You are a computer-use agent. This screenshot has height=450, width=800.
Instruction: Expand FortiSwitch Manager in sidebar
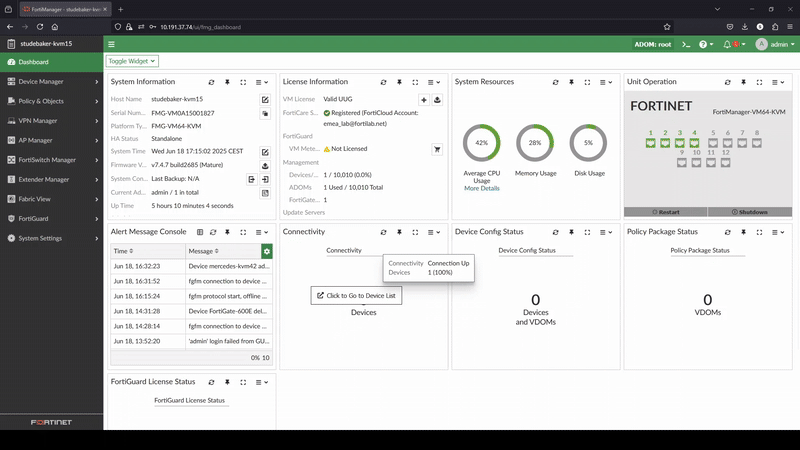click(x=52, y=160)
